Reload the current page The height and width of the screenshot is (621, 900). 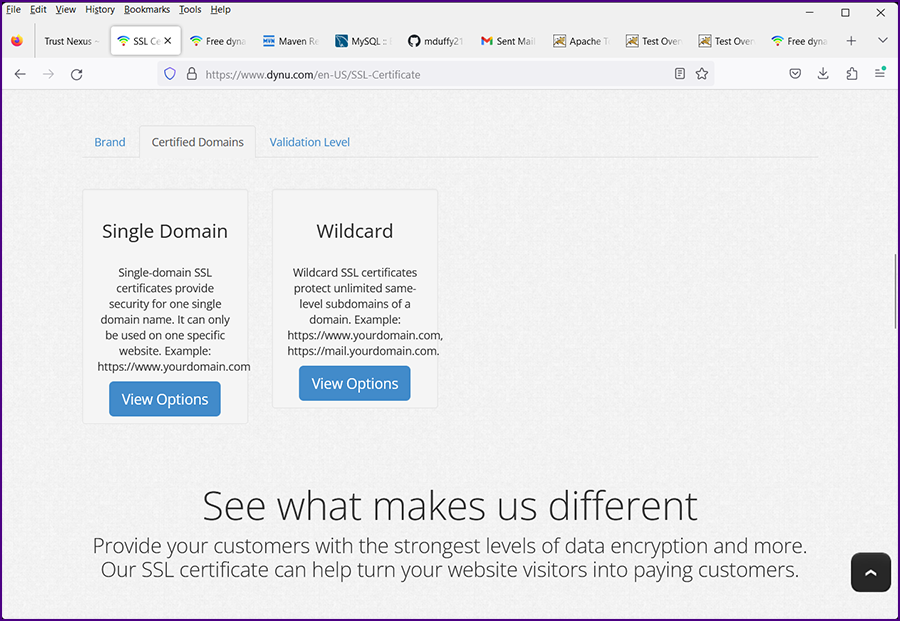(76, 74)
